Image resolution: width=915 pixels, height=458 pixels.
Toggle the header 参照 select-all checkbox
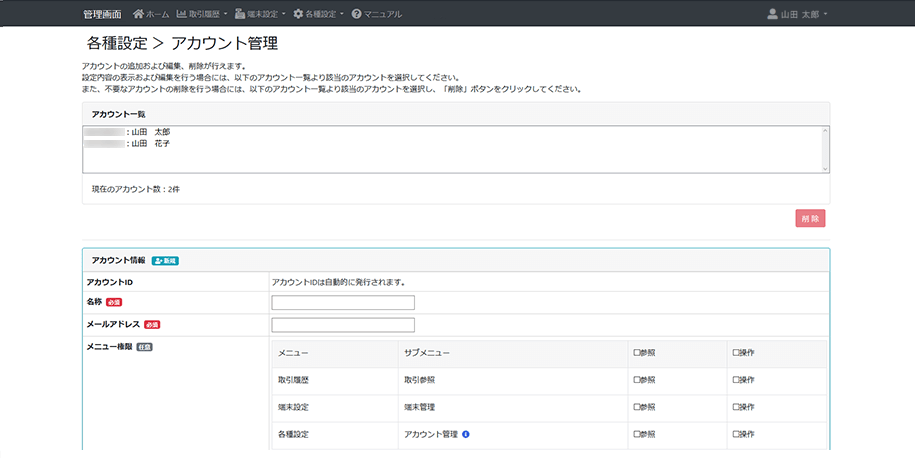point(637,352)
